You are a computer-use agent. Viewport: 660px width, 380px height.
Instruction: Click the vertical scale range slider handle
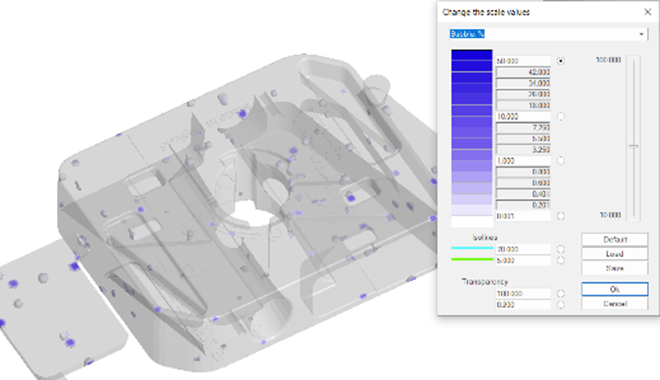coord(633,146)
